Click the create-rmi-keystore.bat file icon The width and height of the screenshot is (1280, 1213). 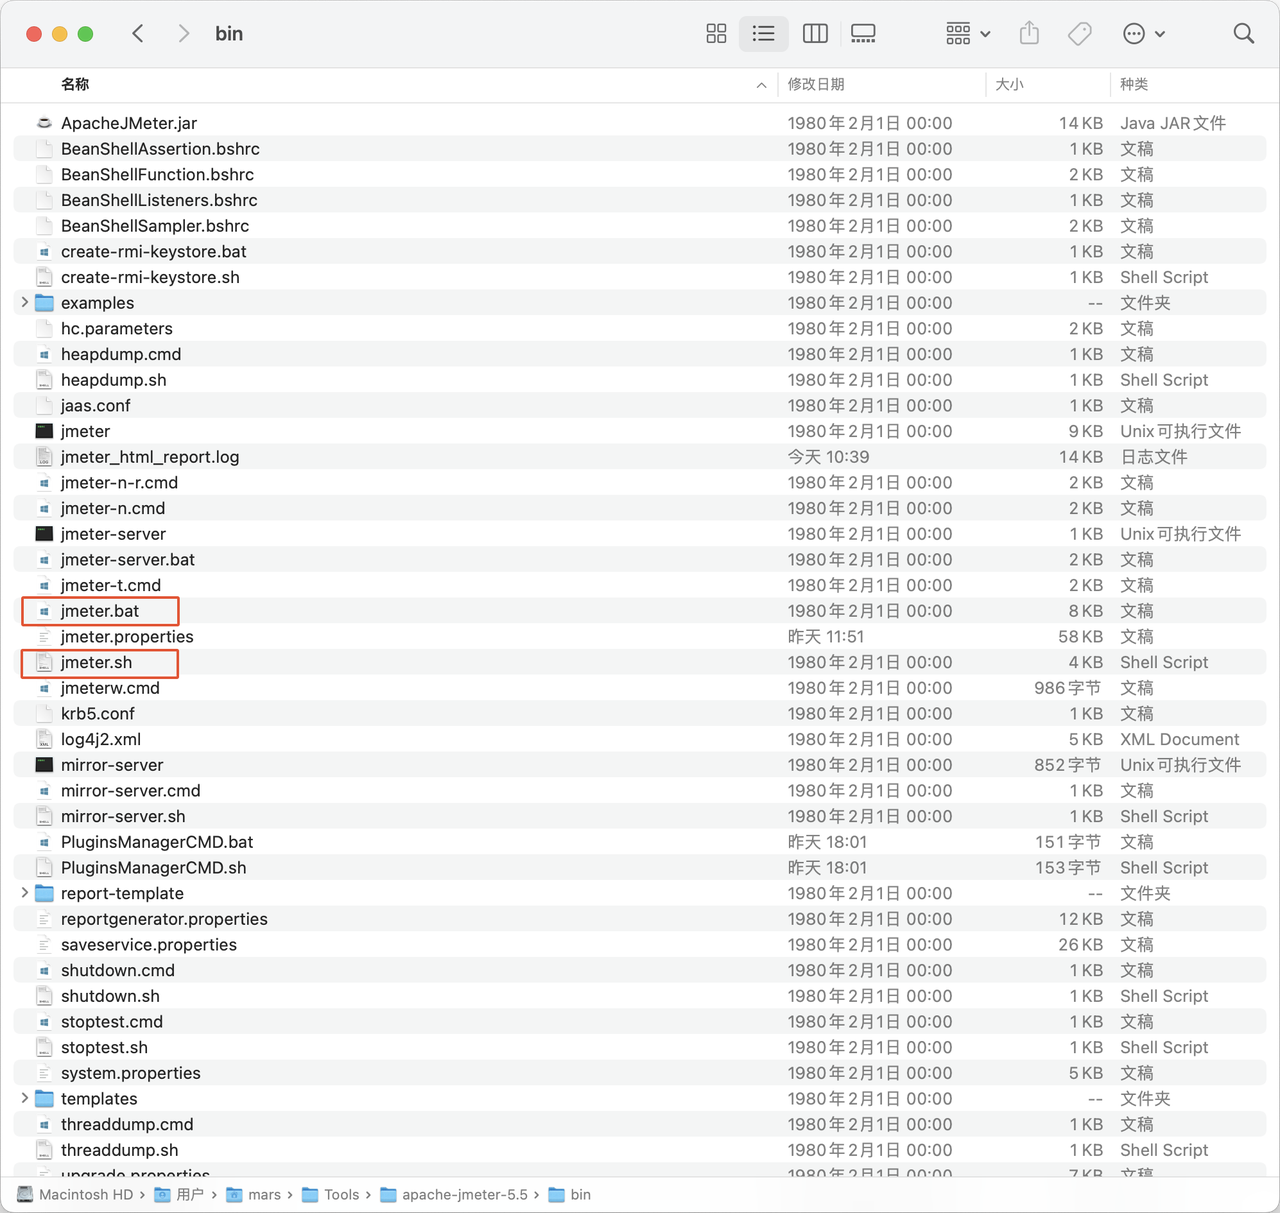[44, 252]
